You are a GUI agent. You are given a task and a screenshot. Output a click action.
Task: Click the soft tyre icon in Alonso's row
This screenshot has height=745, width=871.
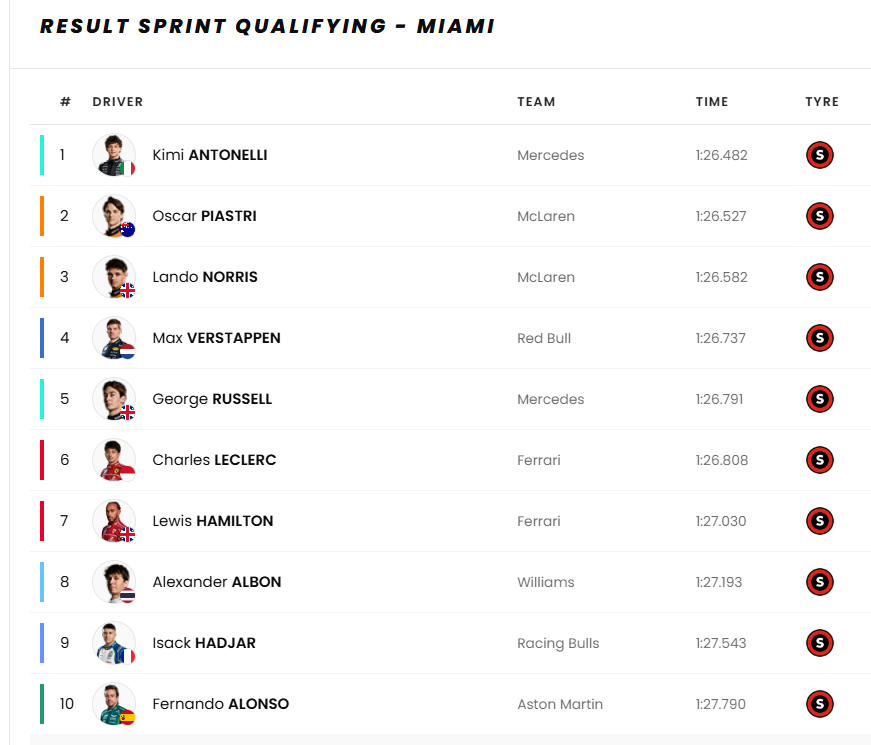click(819, 704)
